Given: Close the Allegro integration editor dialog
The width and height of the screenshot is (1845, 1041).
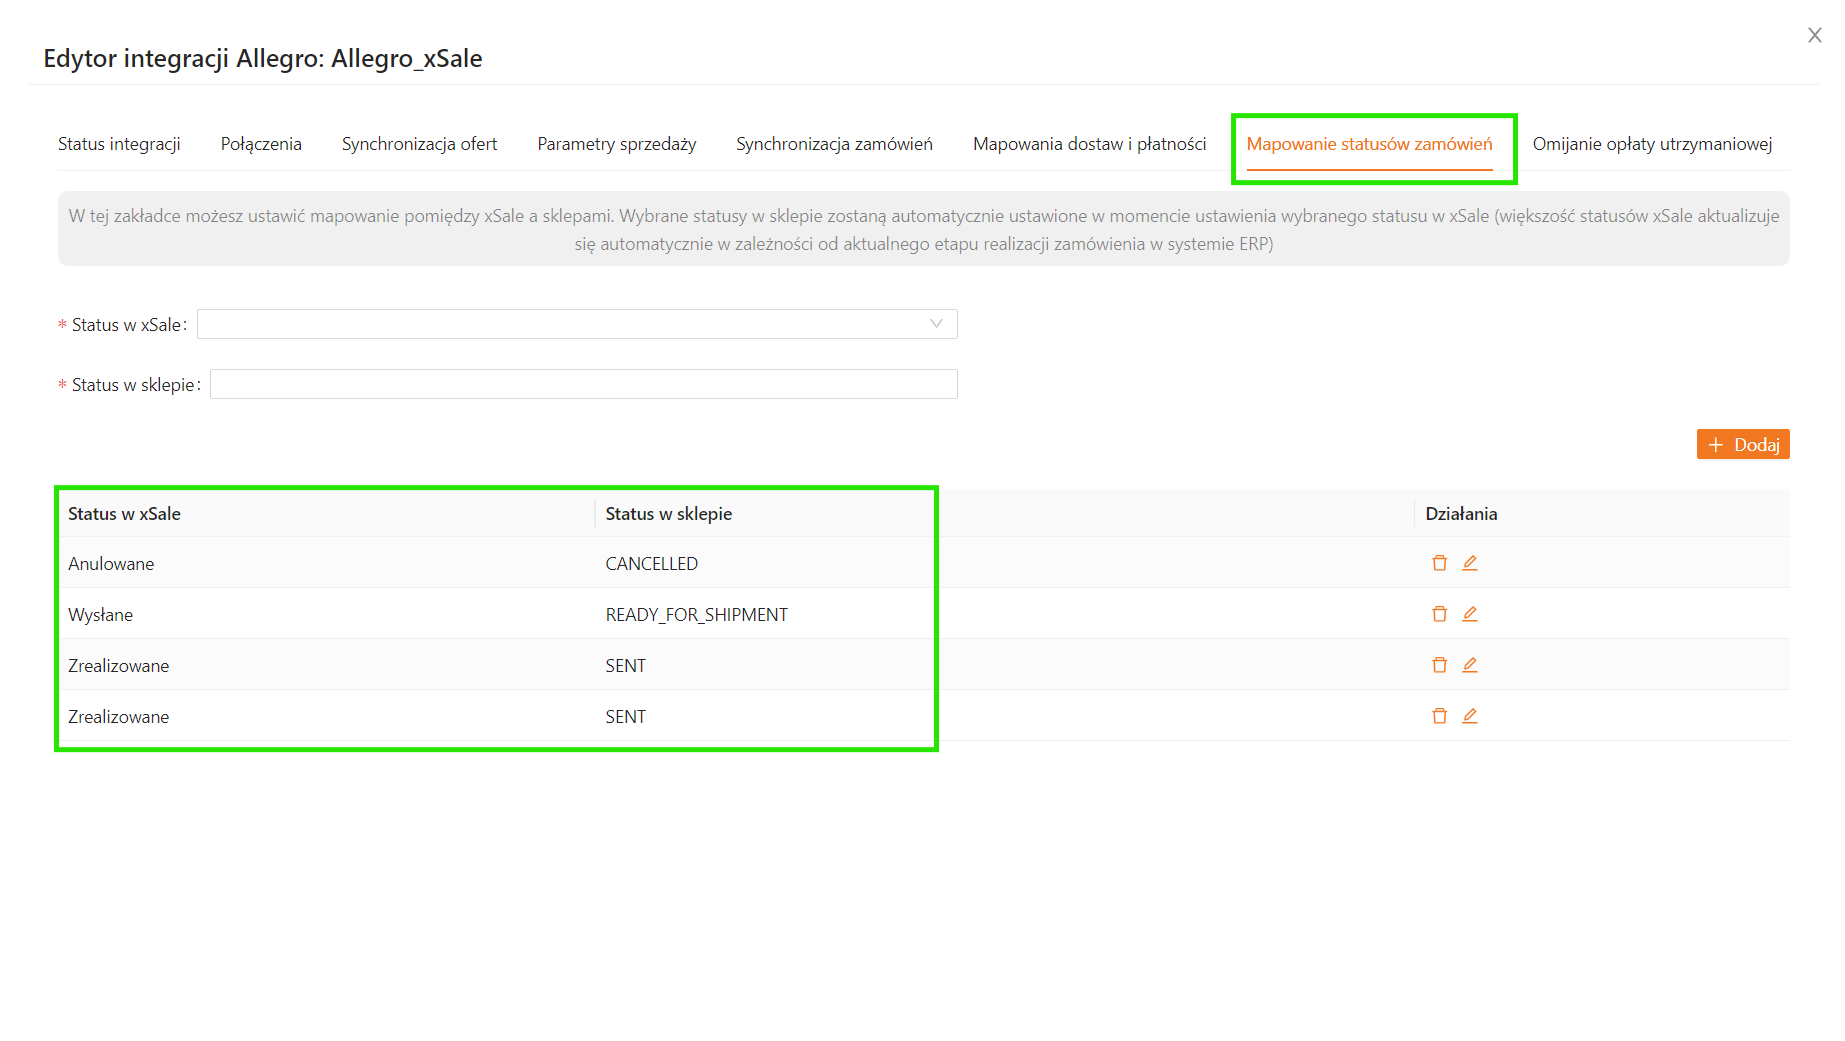Looking at the screenshot, I should [x=1814, y=36].
